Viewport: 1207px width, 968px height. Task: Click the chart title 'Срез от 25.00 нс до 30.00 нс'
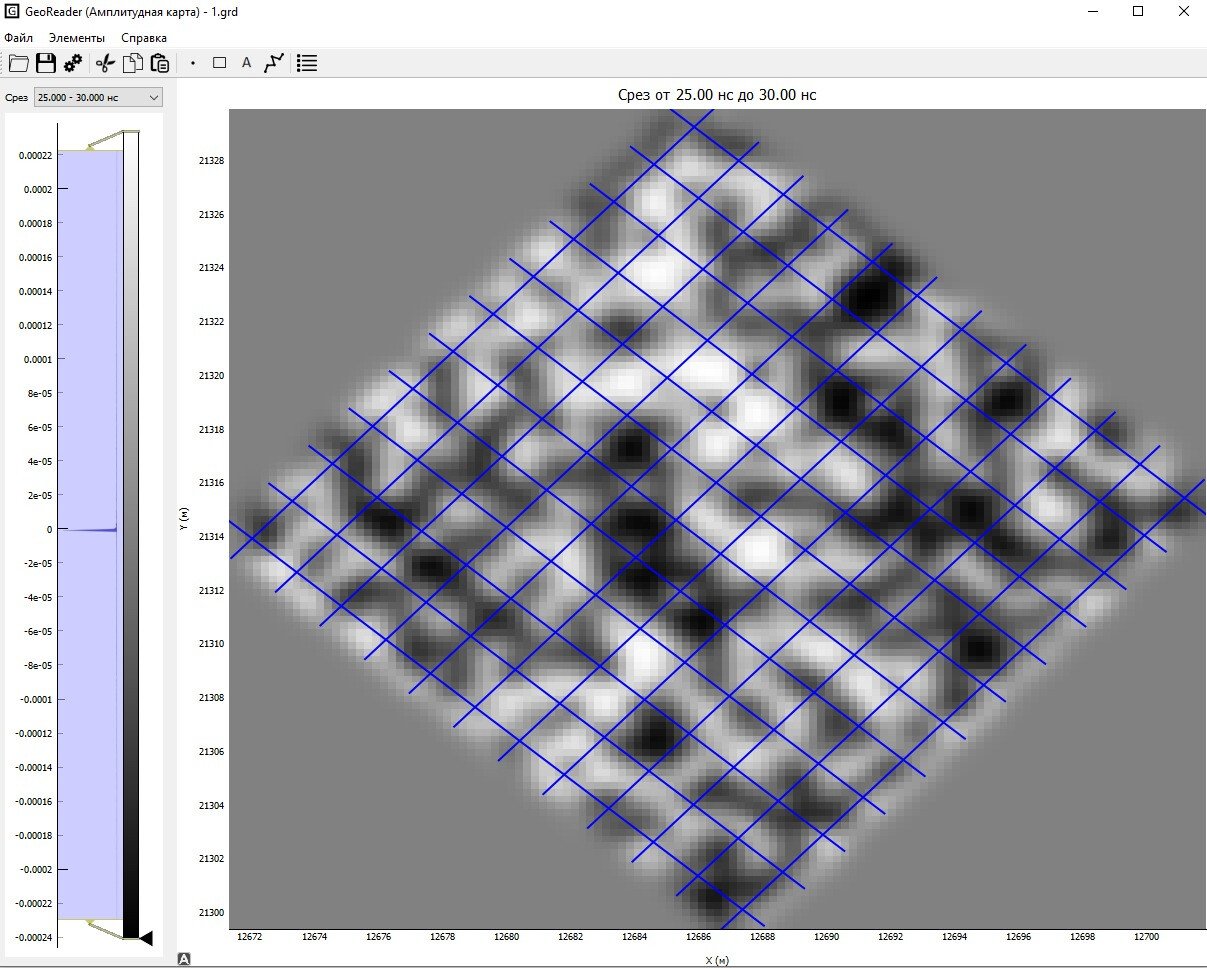(x=716, y=95)
